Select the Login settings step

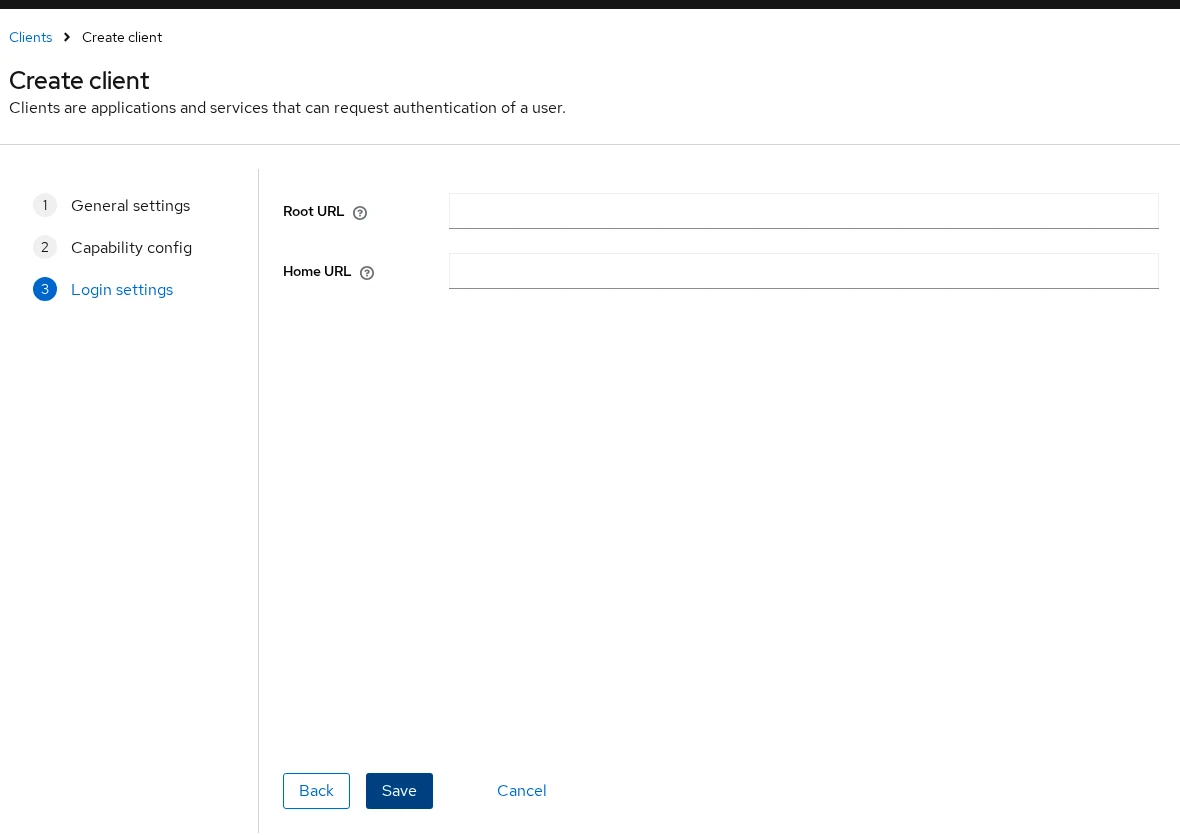[x=122, y=290]
